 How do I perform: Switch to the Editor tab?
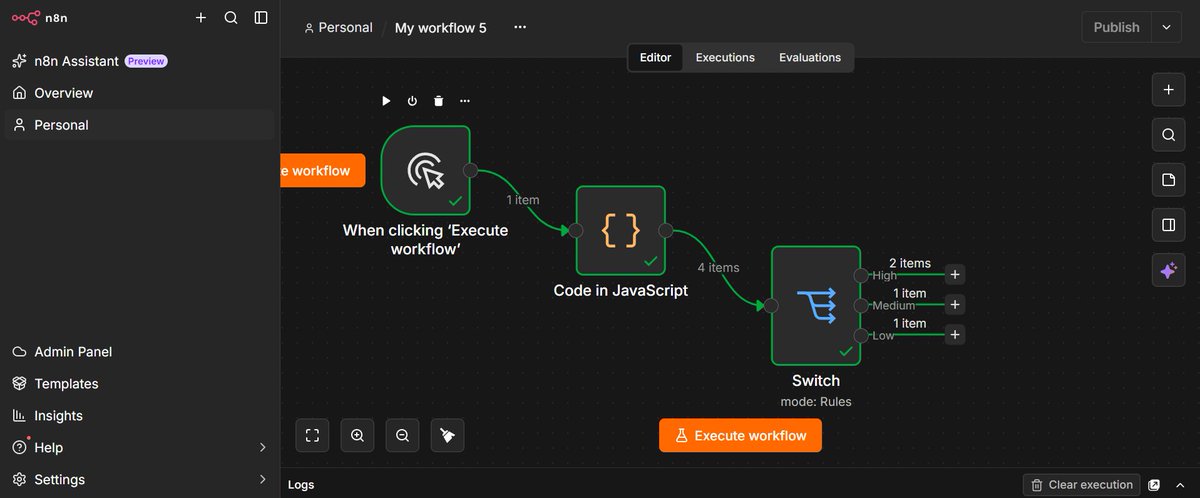(x=656, y=57)
